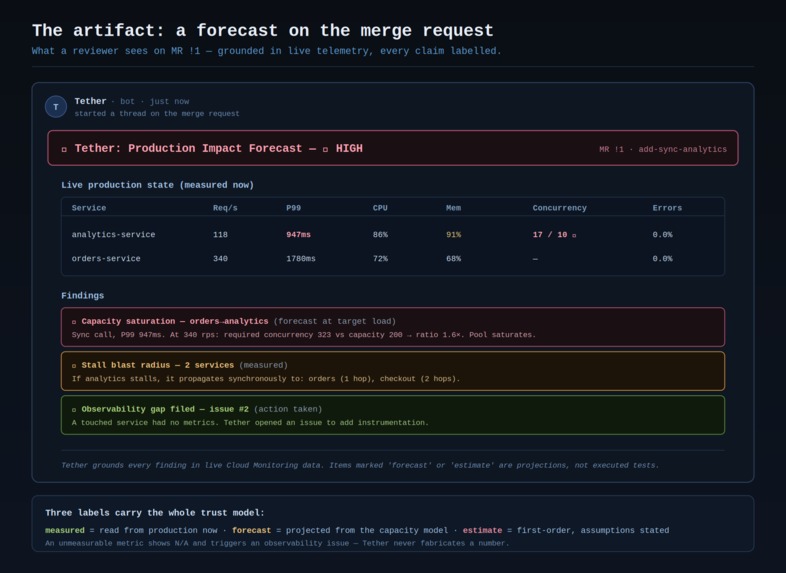Click 'The artifact: a forecast' page title
786x573 pixels.
pos(263,31)
